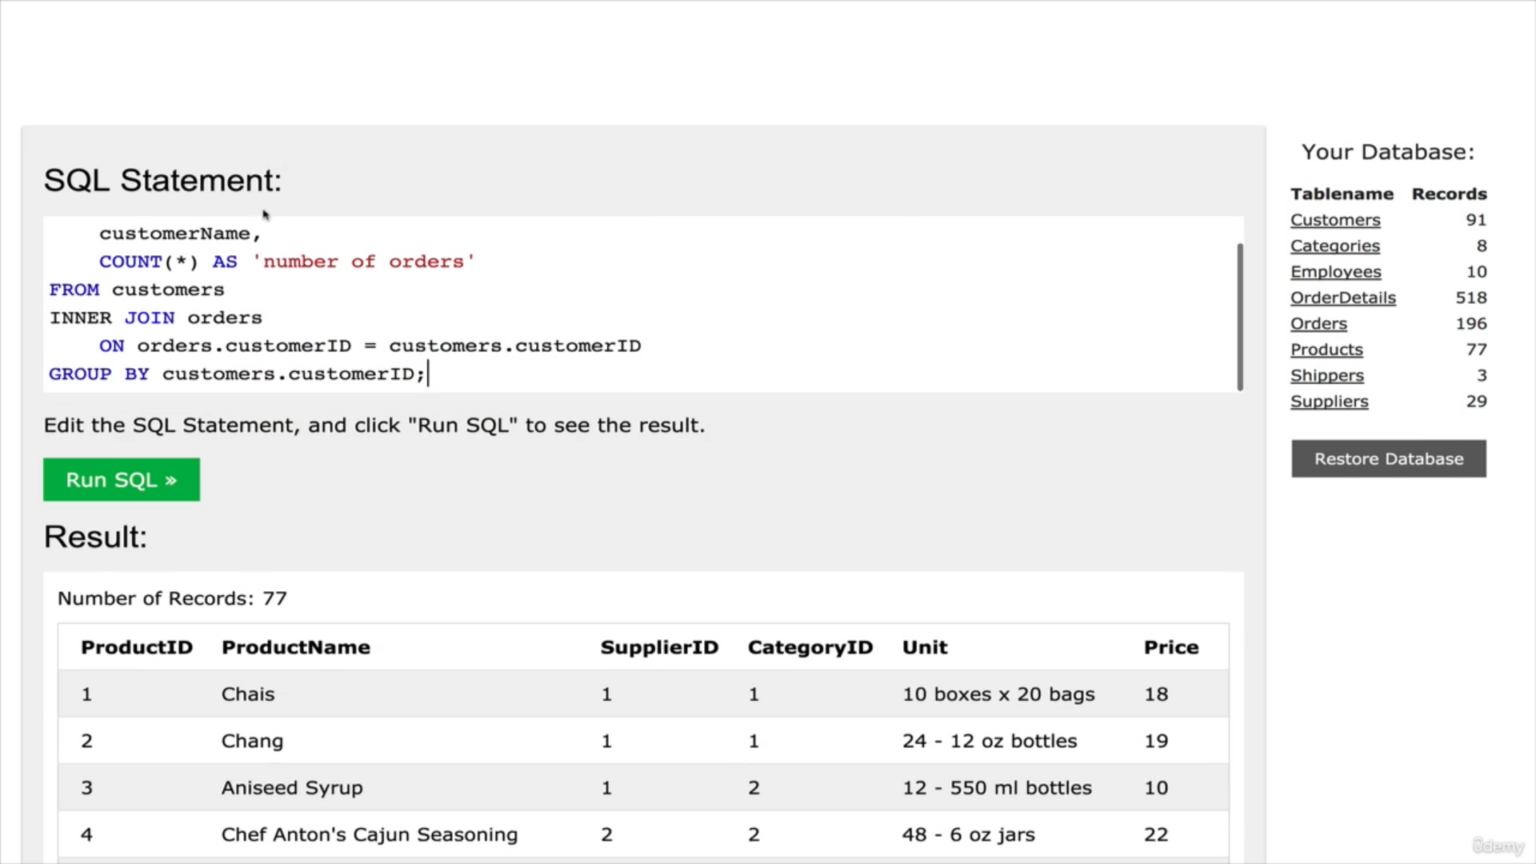Select the Chais product row
The image size is (1536, 864).
click(247, 694)
